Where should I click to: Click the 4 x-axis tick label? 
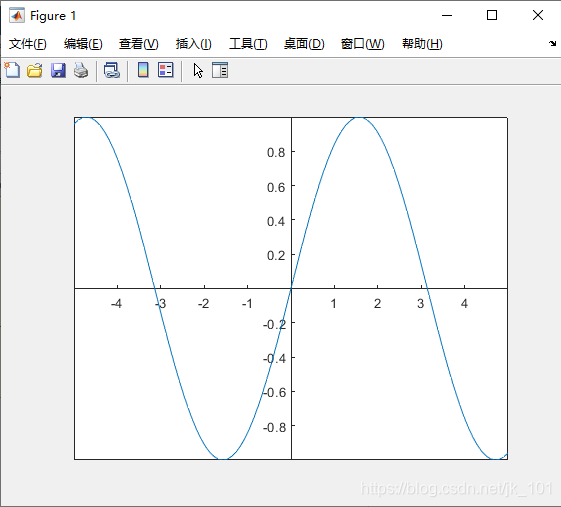click(x=464, y=304)
